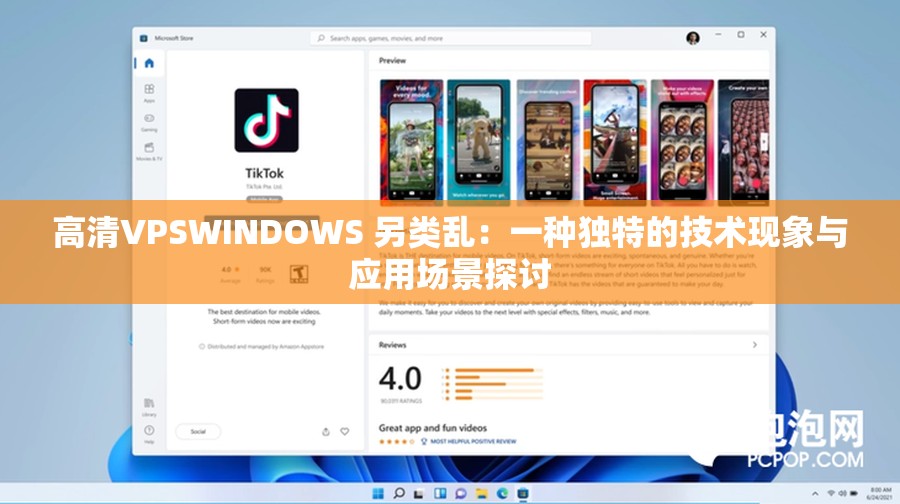The width and height of the screenshot is (900, 504).
Task: Open the third preview 'Discover trending content'
Action: [548, 142]
